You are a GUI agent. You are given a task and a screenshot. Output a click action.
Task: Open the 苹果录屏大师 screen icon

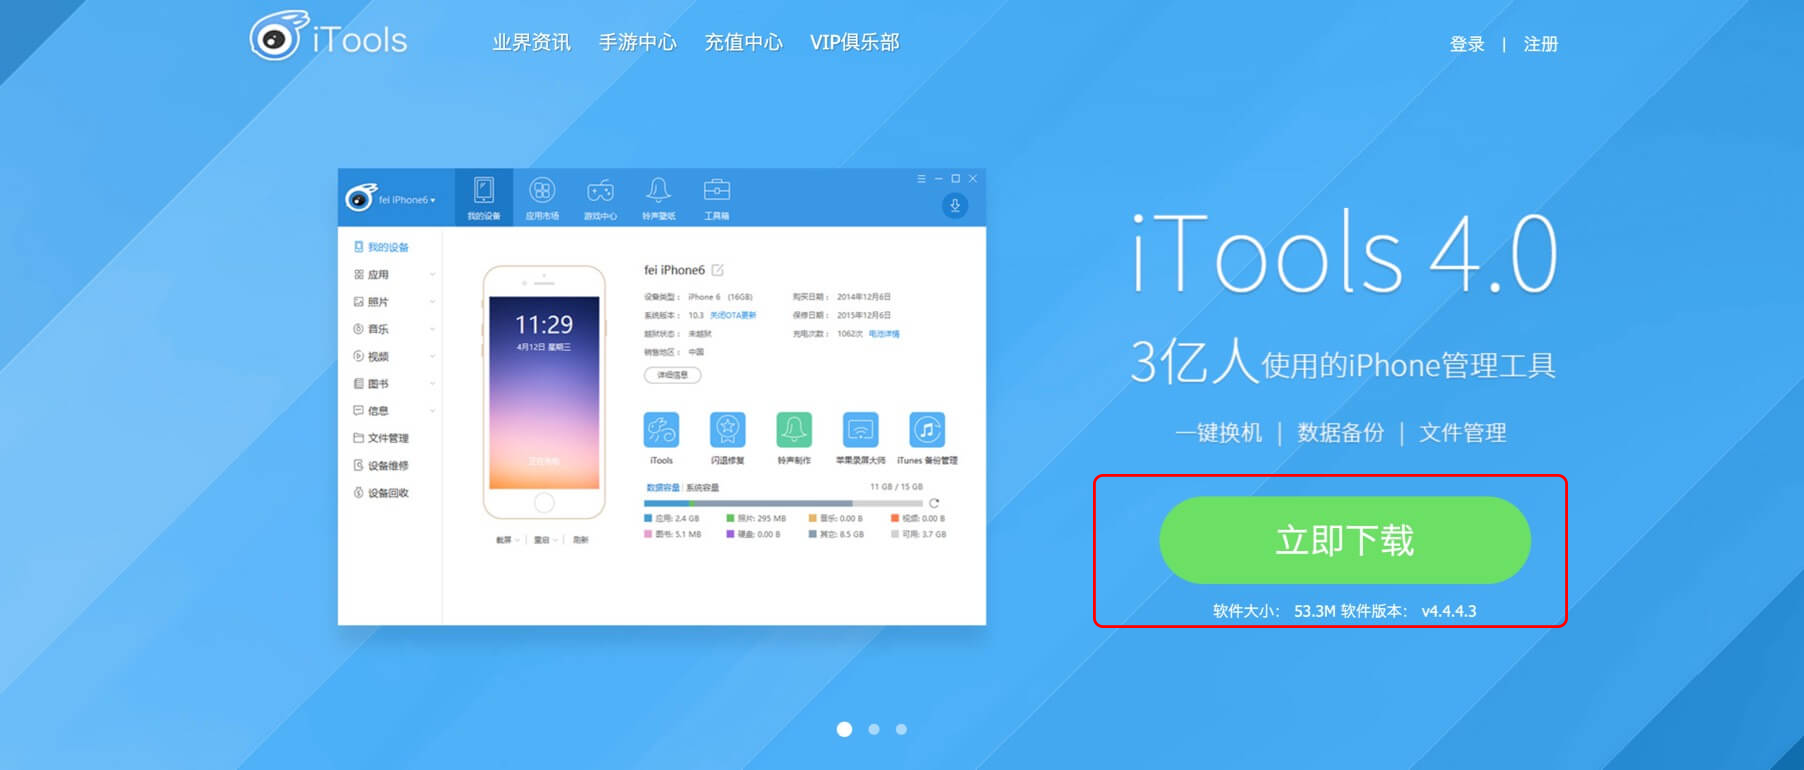[x=860, y=430]
